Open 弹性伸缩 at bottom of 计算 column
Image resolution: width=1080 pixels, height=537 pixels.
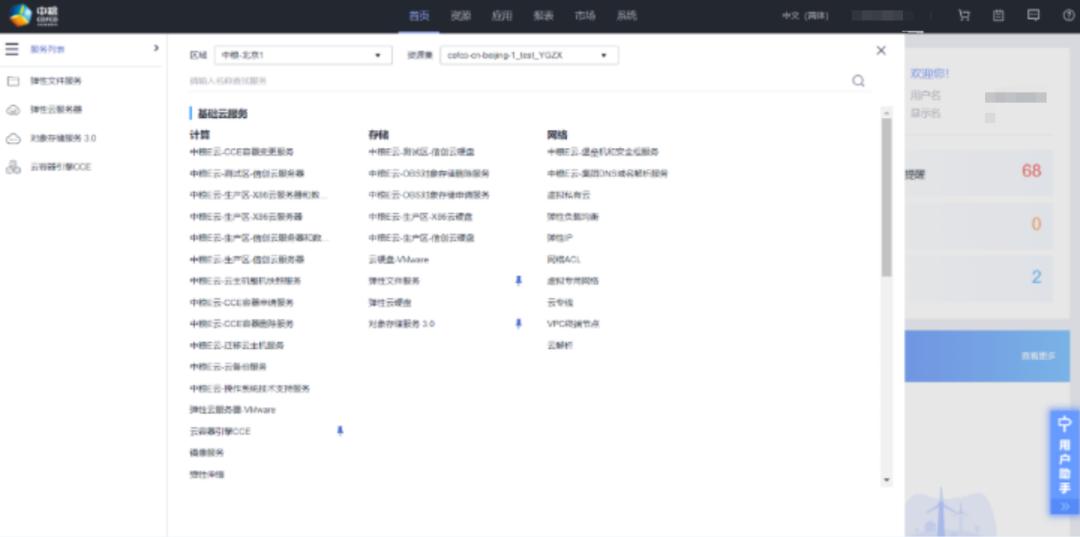pos(207,474)
